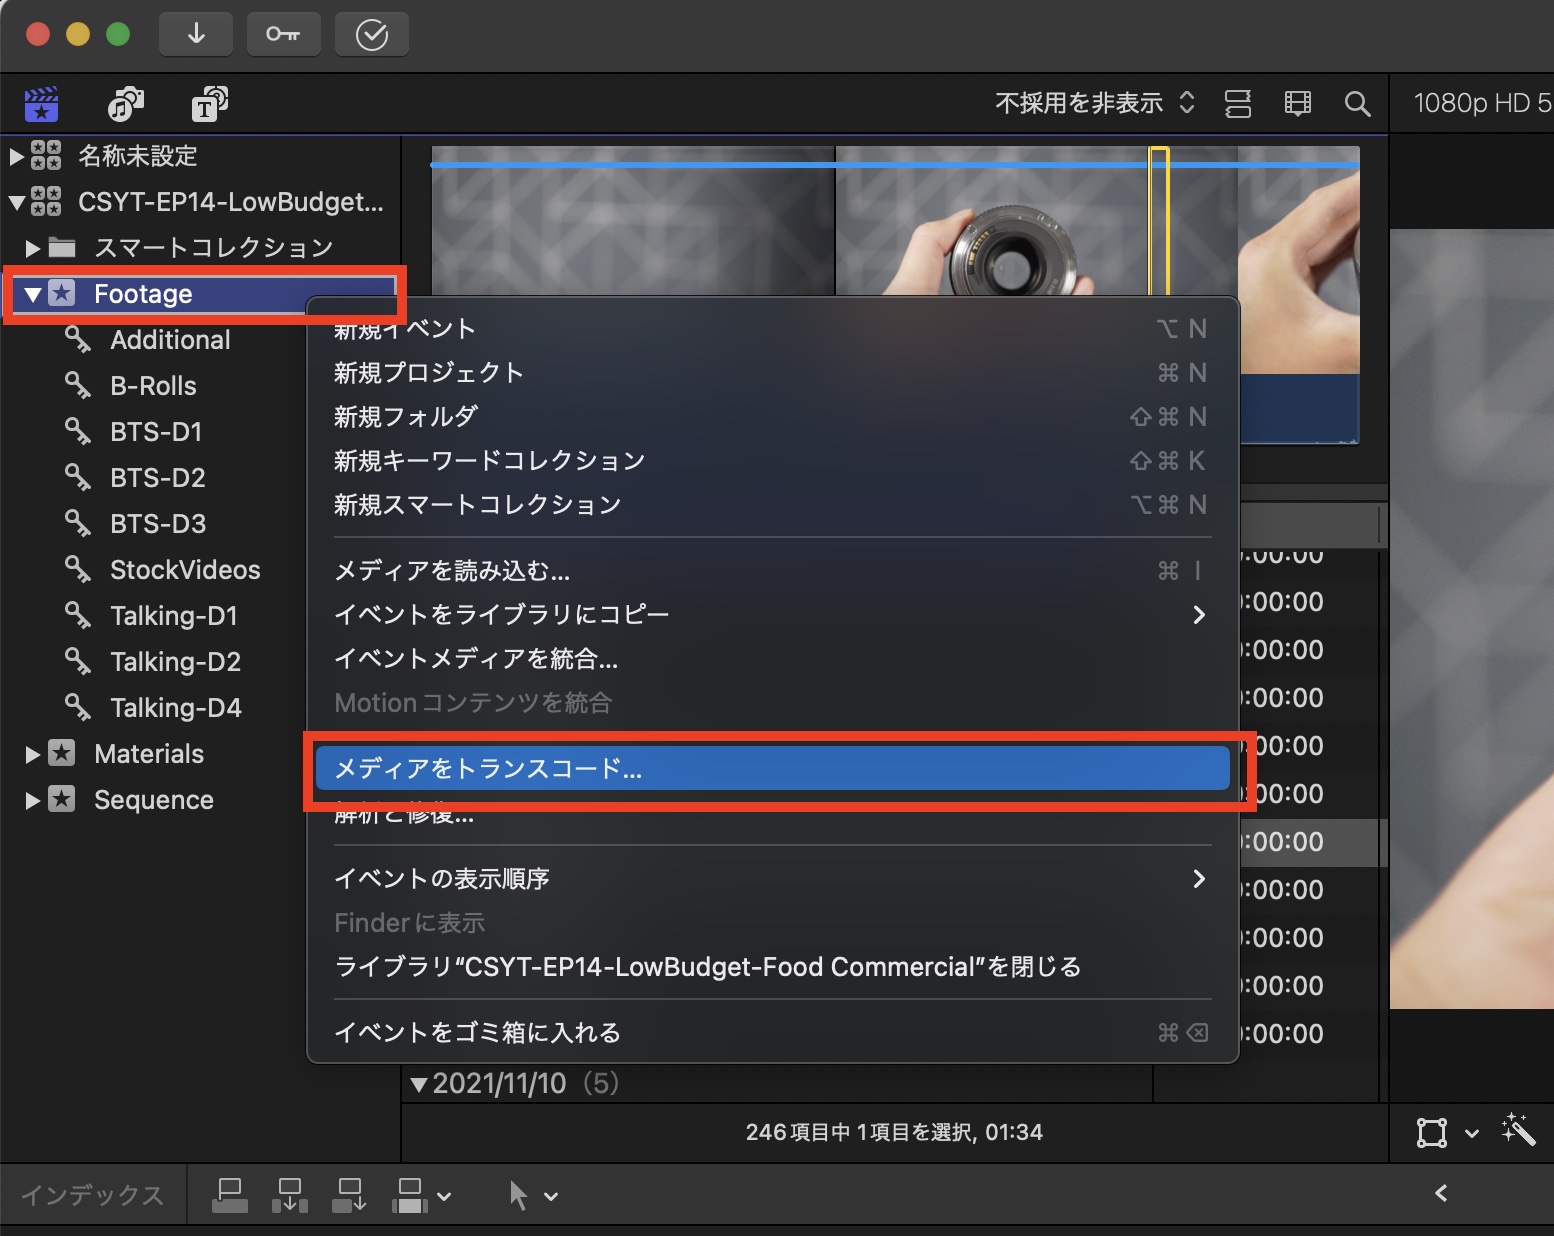The image size is (1554, 1236).
Task: Open the Transform tool icon
Action: pos(1432,1132)
